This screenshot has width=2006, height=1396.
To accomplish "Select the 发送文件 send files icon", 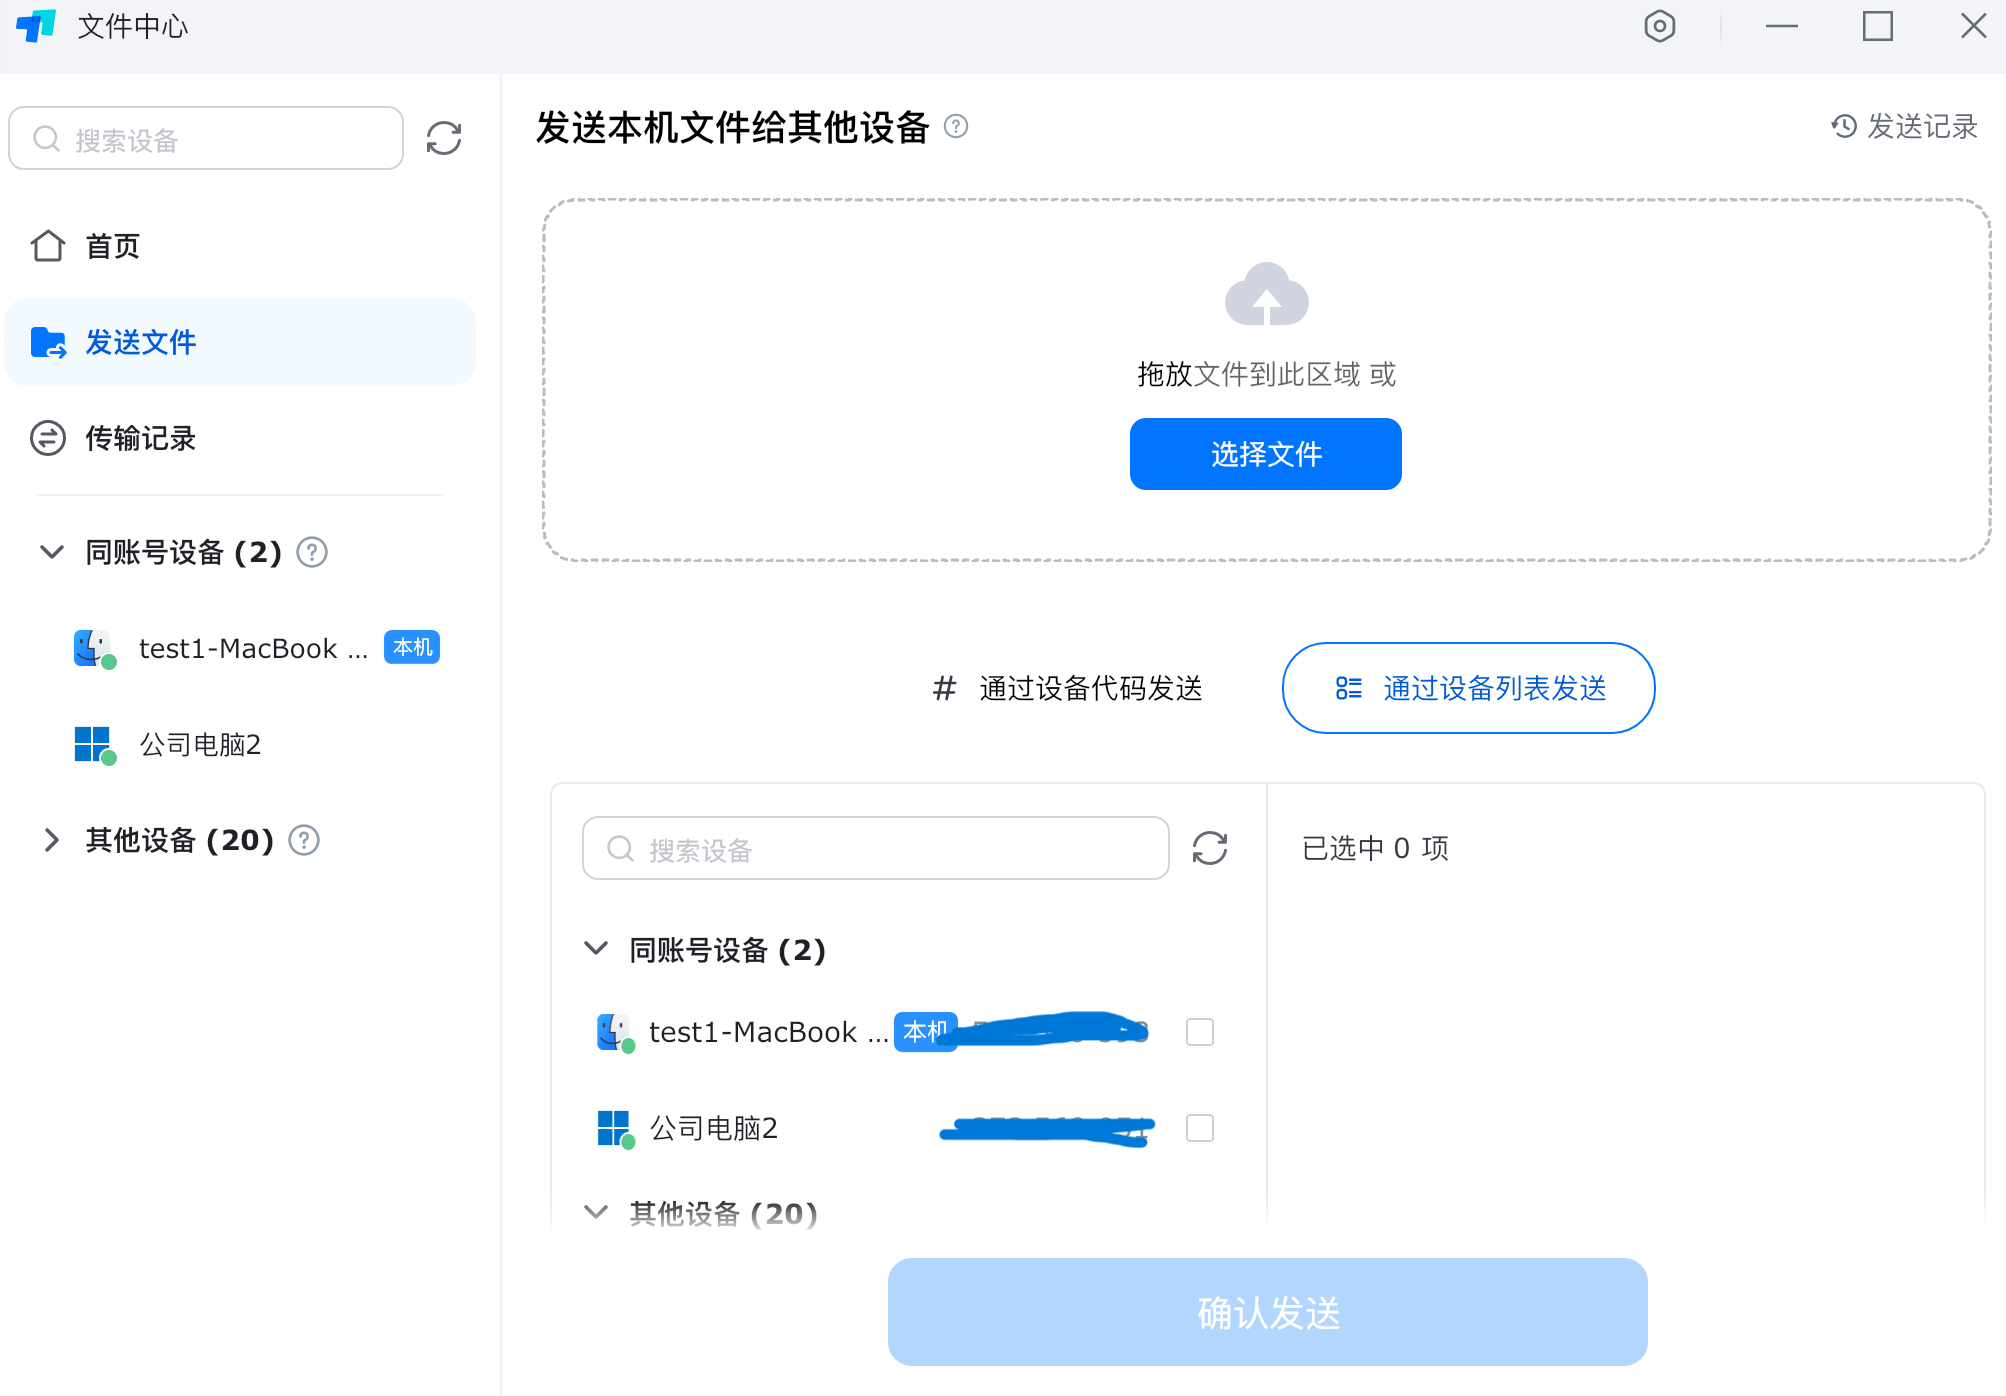I will (49, 342).
